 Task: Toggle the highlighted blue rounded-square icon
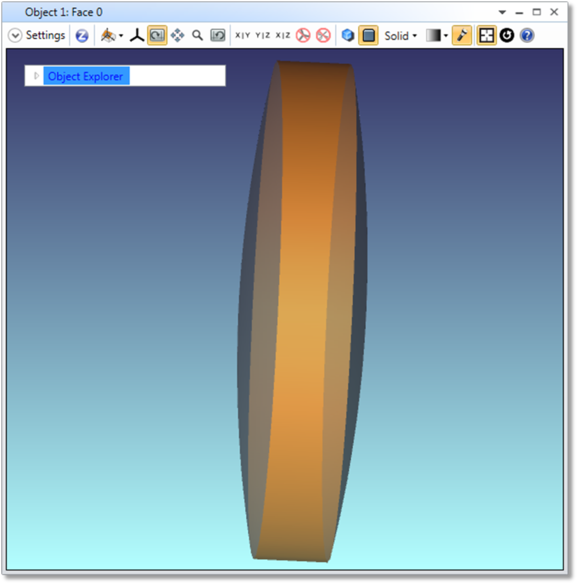(x=368, y=36)
